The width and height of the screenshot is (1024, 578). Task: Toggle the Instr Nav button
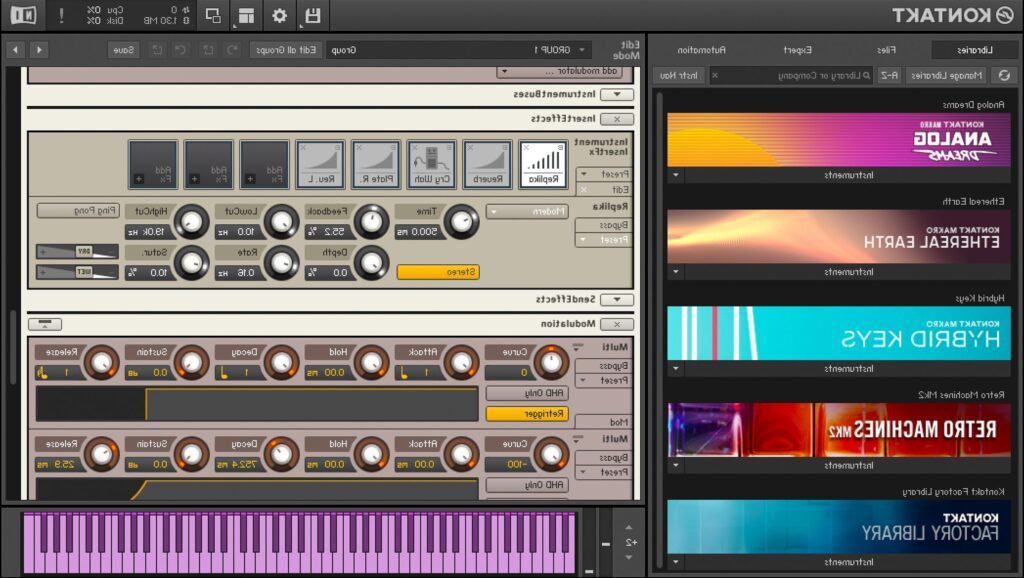[x=679, y=76]
